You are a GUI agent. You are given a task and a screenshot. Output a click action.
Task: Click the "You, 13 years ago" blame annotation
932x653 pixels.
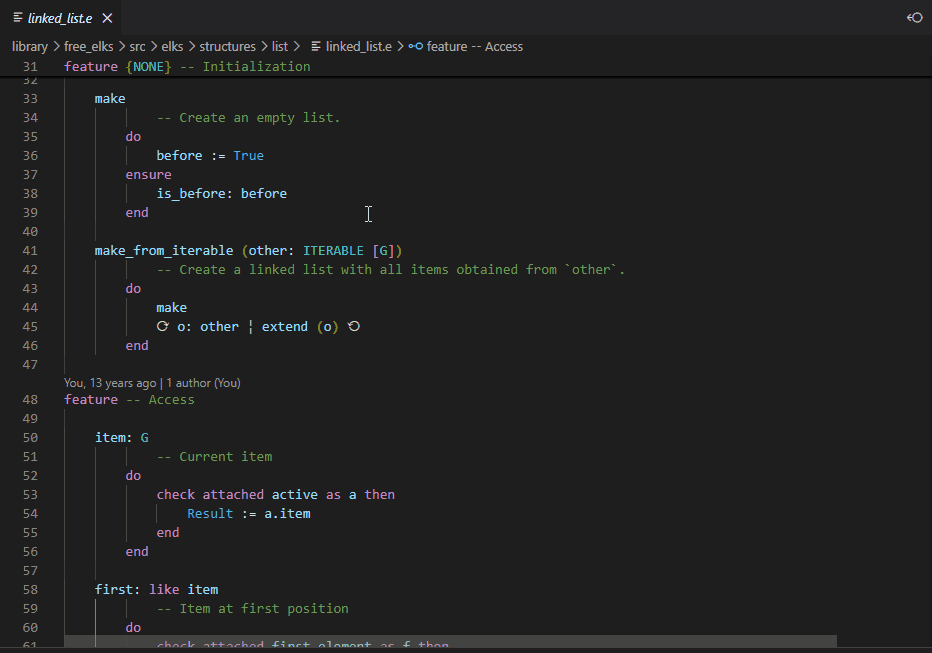coord(110,382)
